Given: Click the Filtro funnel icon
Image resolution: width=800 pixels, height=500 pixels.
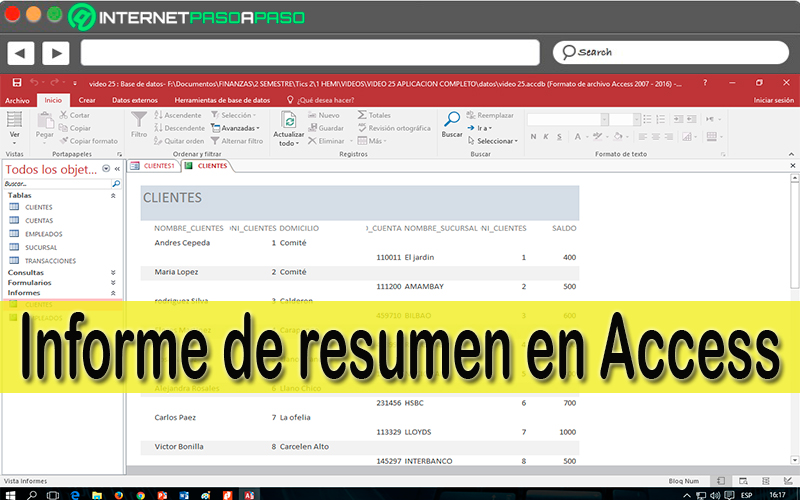Looking at the screenshot, I should click(139, 126).
